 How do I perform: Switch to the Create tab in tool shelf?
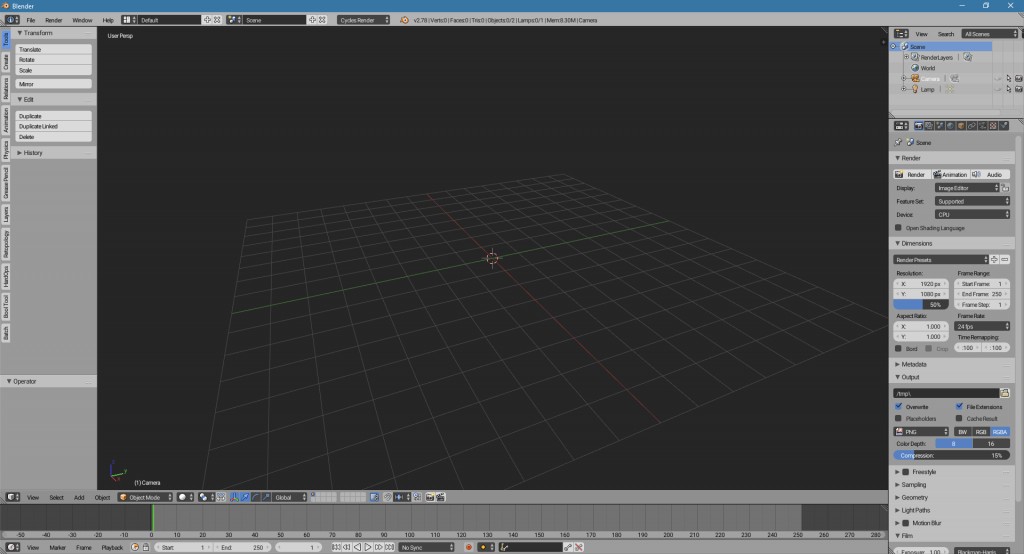point(5,61)
